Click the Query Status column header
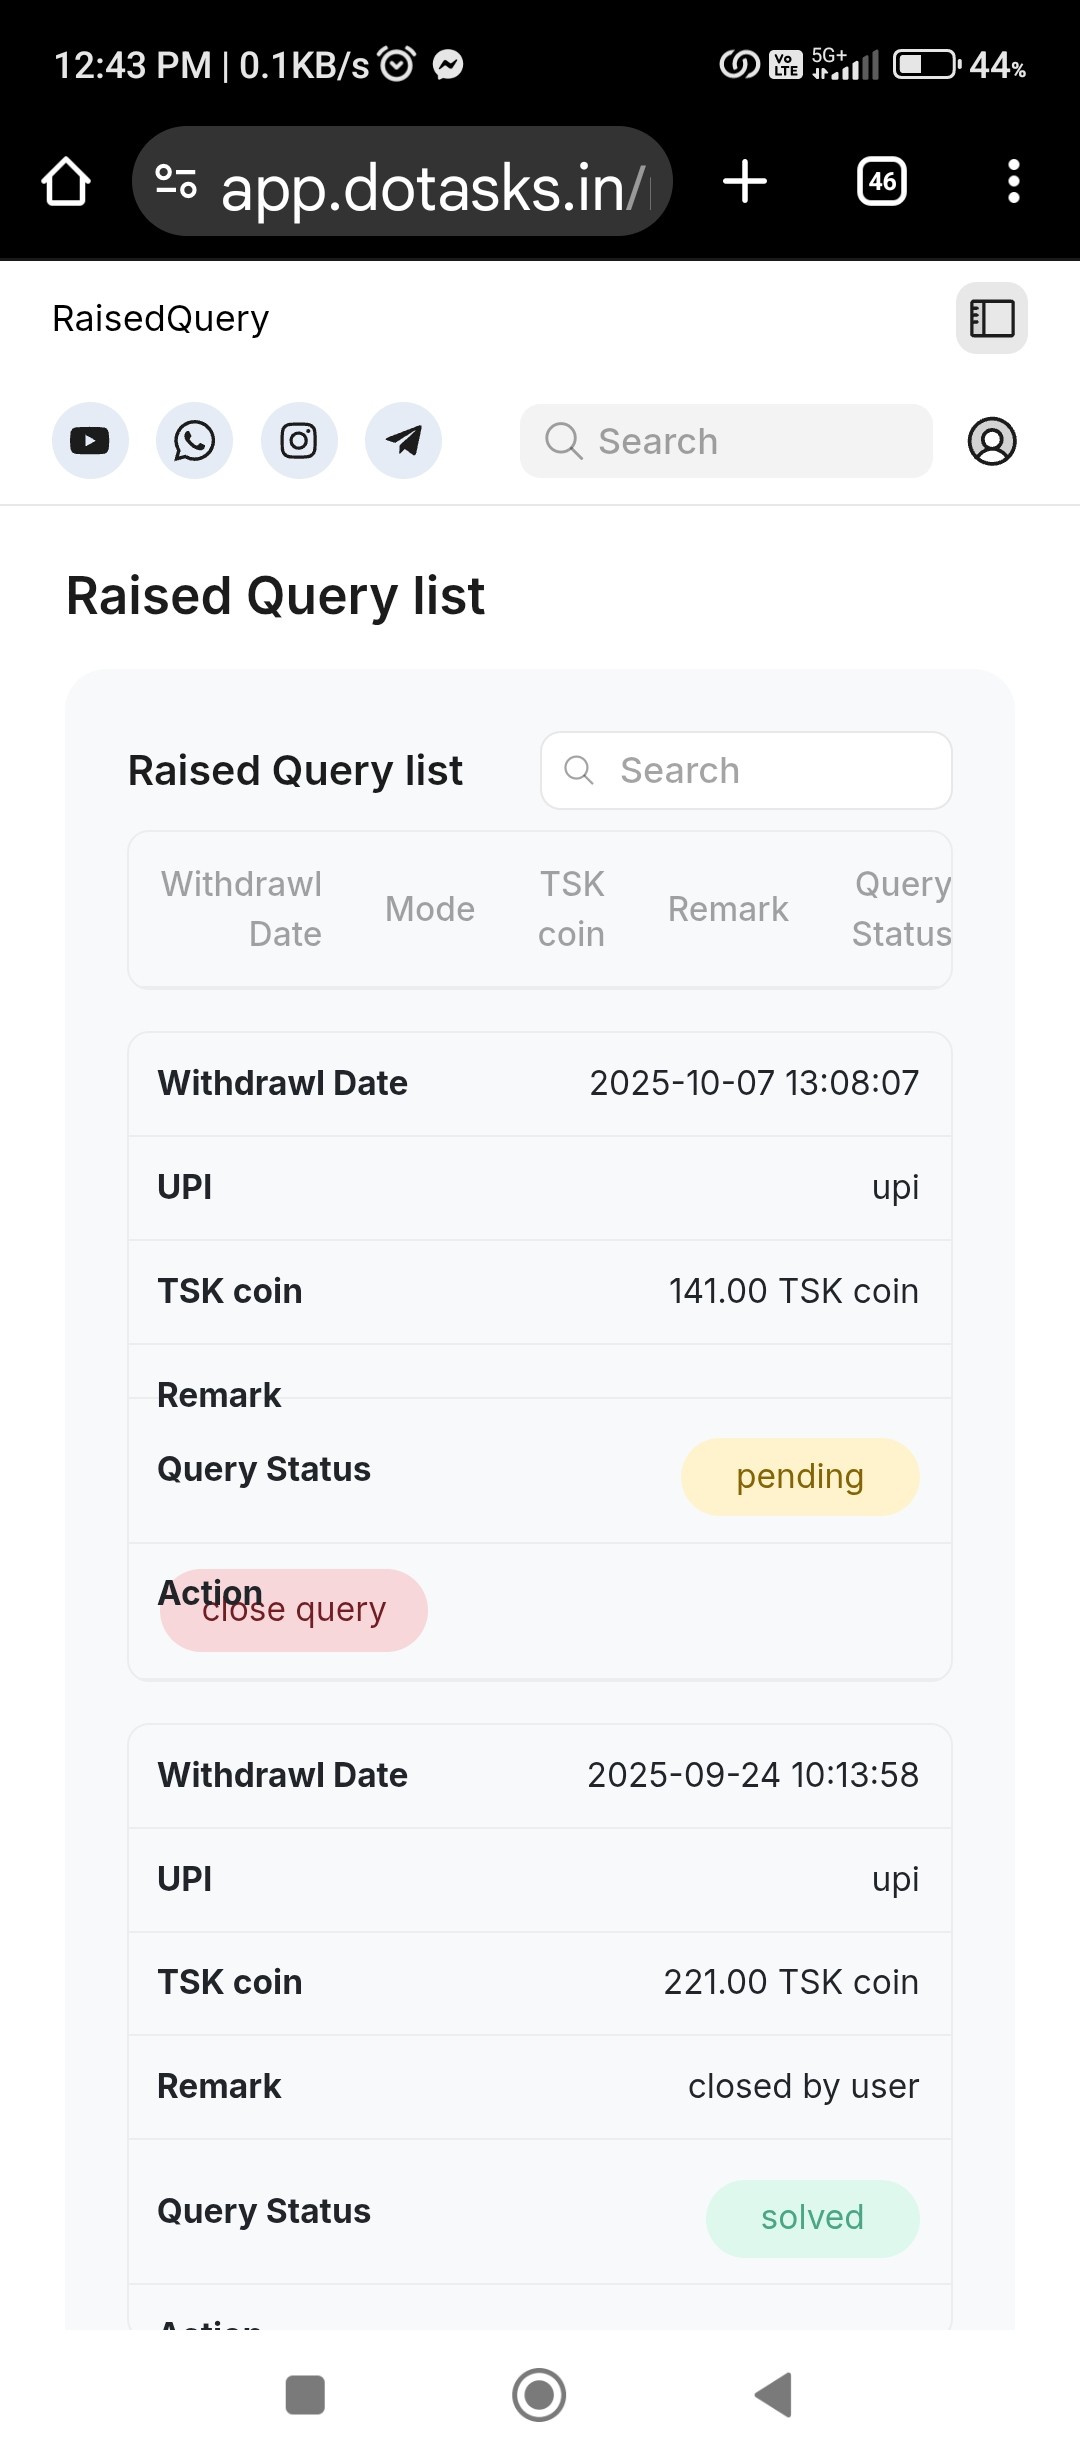This screenshot has height=2460, width=1080. (901, 909)
